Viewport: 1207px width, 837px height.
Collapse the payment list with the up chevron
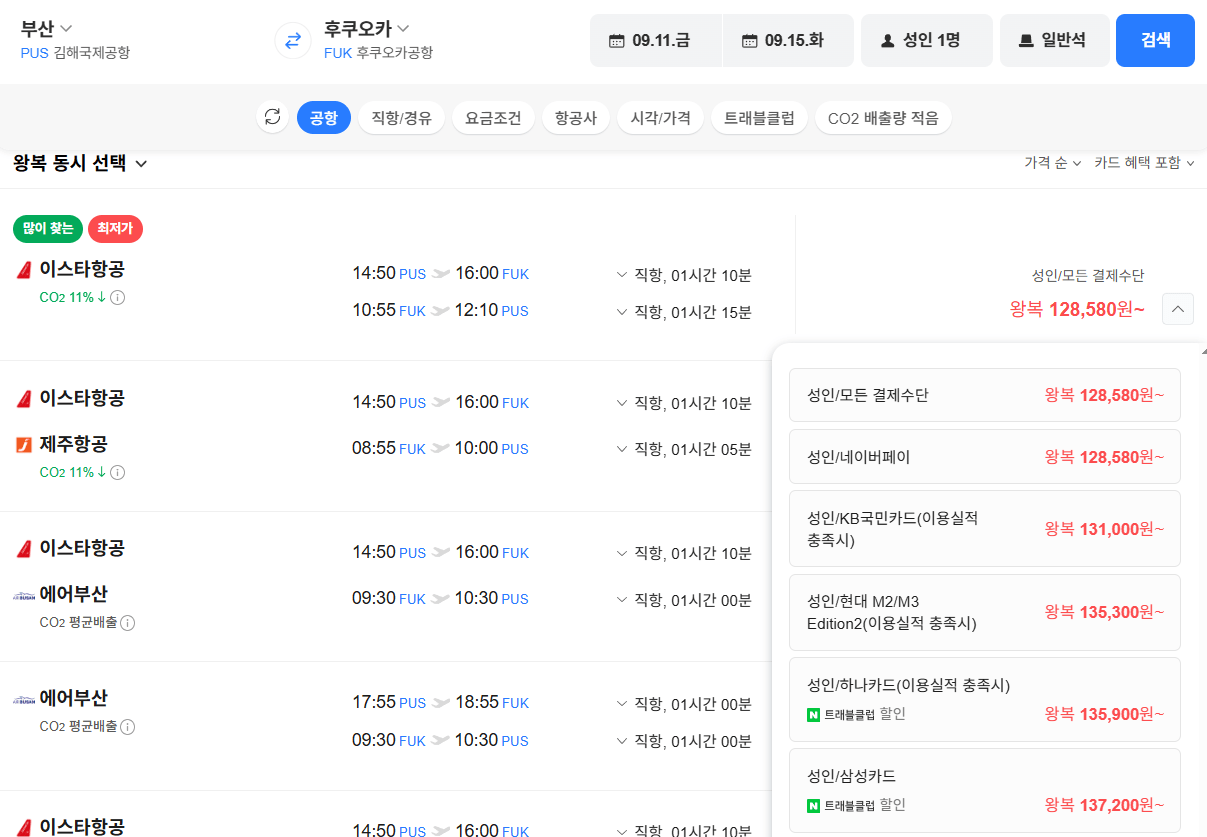coord(1177,309)
